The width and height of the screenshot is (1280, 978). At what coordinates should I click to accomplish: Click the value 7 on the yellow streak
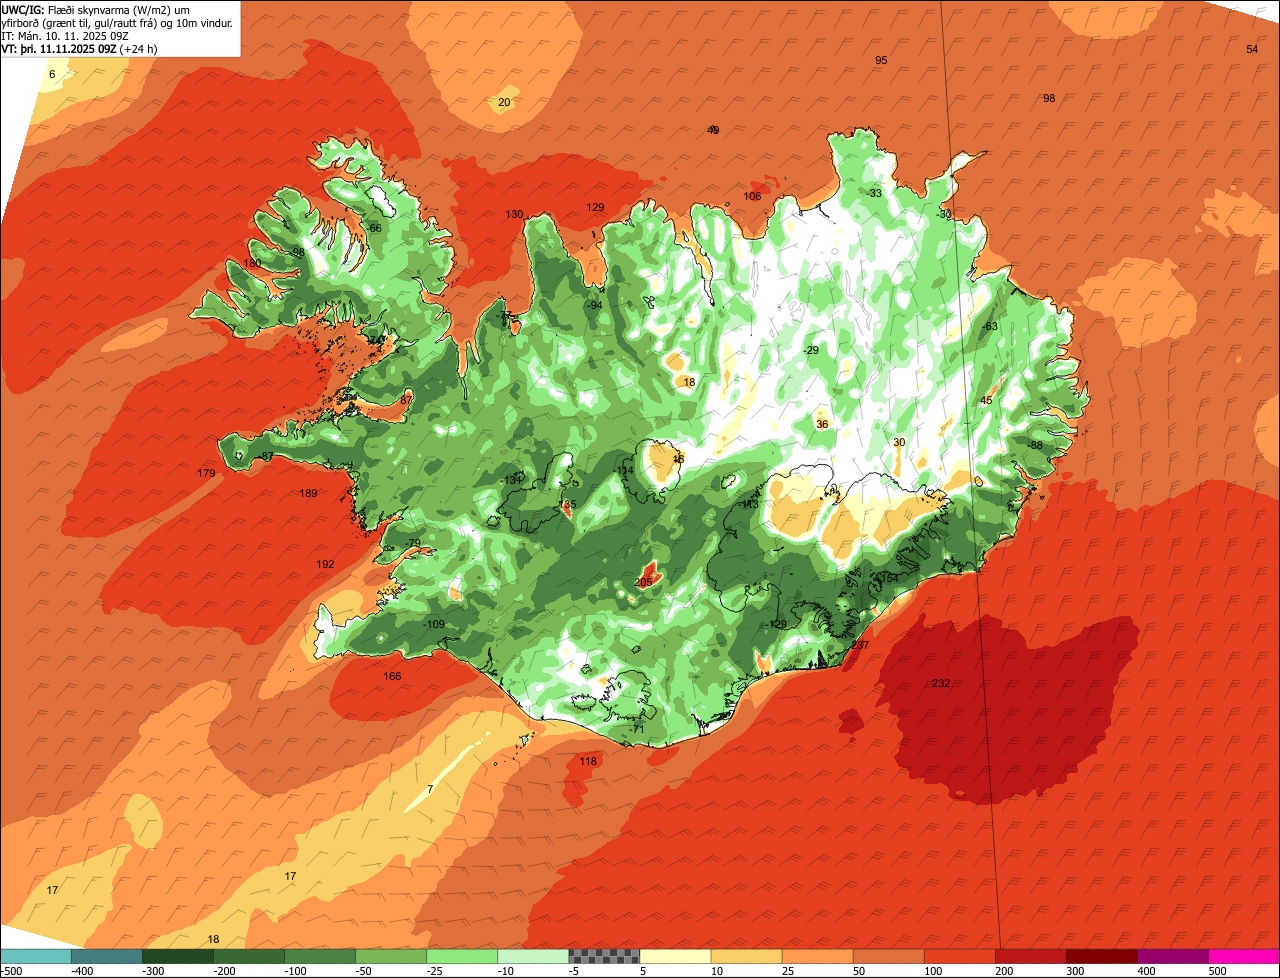[x=430, y=789]
